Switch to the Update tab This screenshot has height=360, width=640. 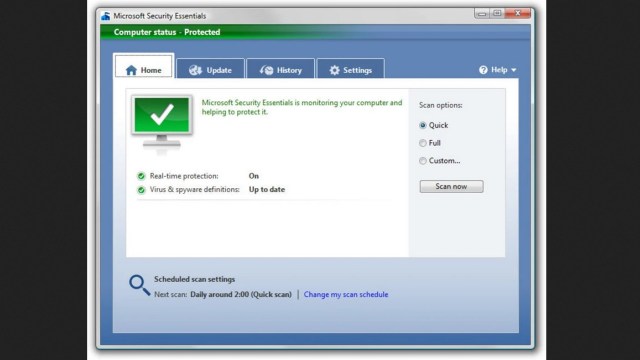210,69
